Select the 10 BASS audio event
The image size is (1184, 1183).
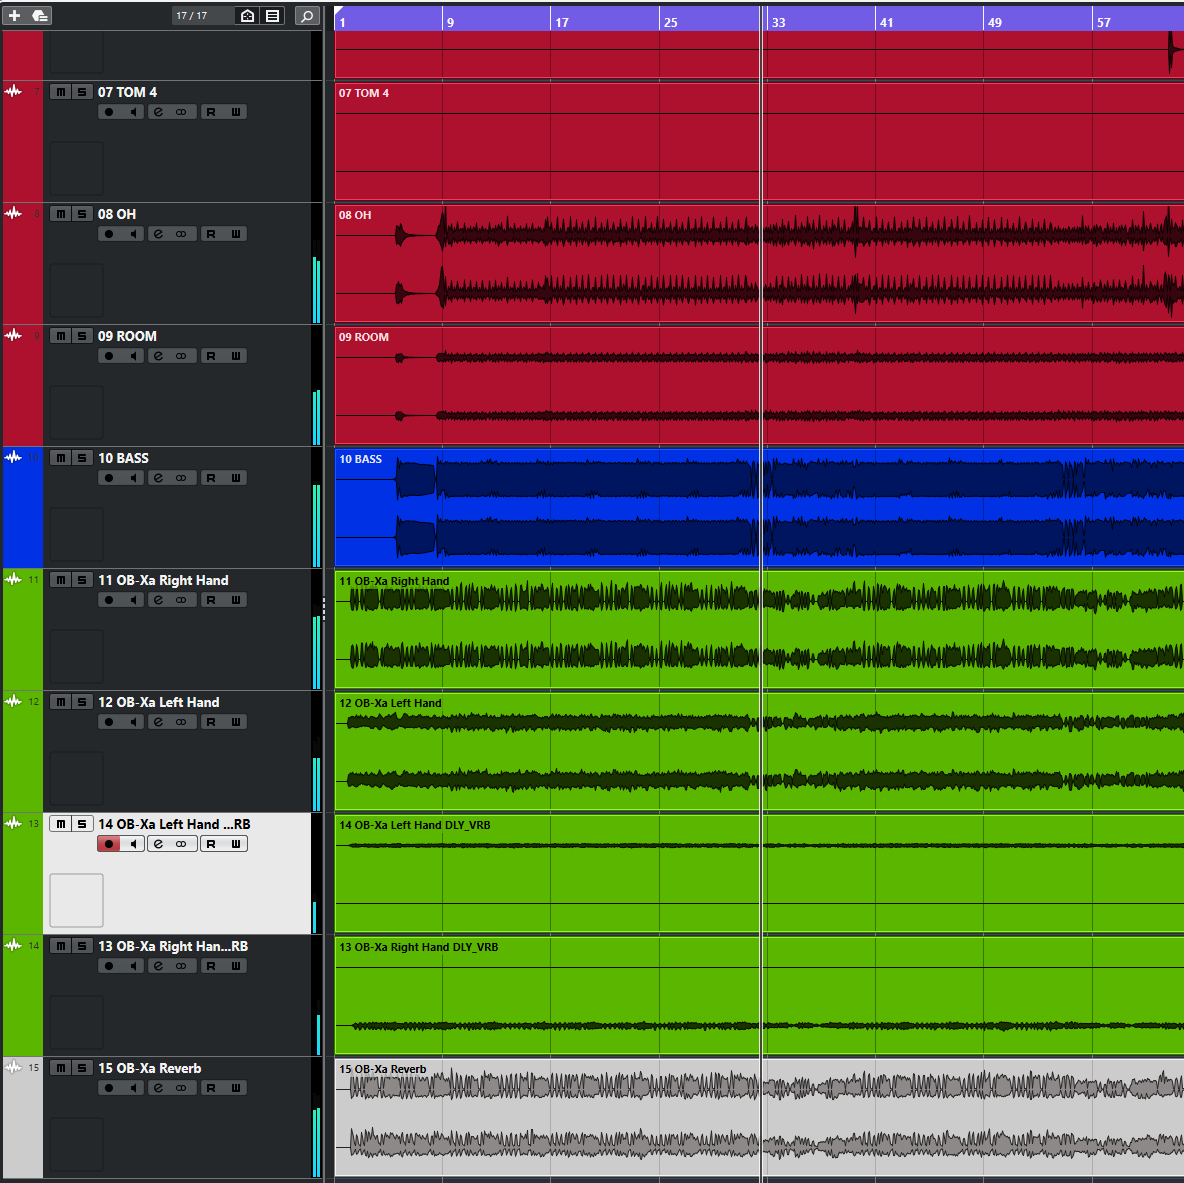point(759,507)
